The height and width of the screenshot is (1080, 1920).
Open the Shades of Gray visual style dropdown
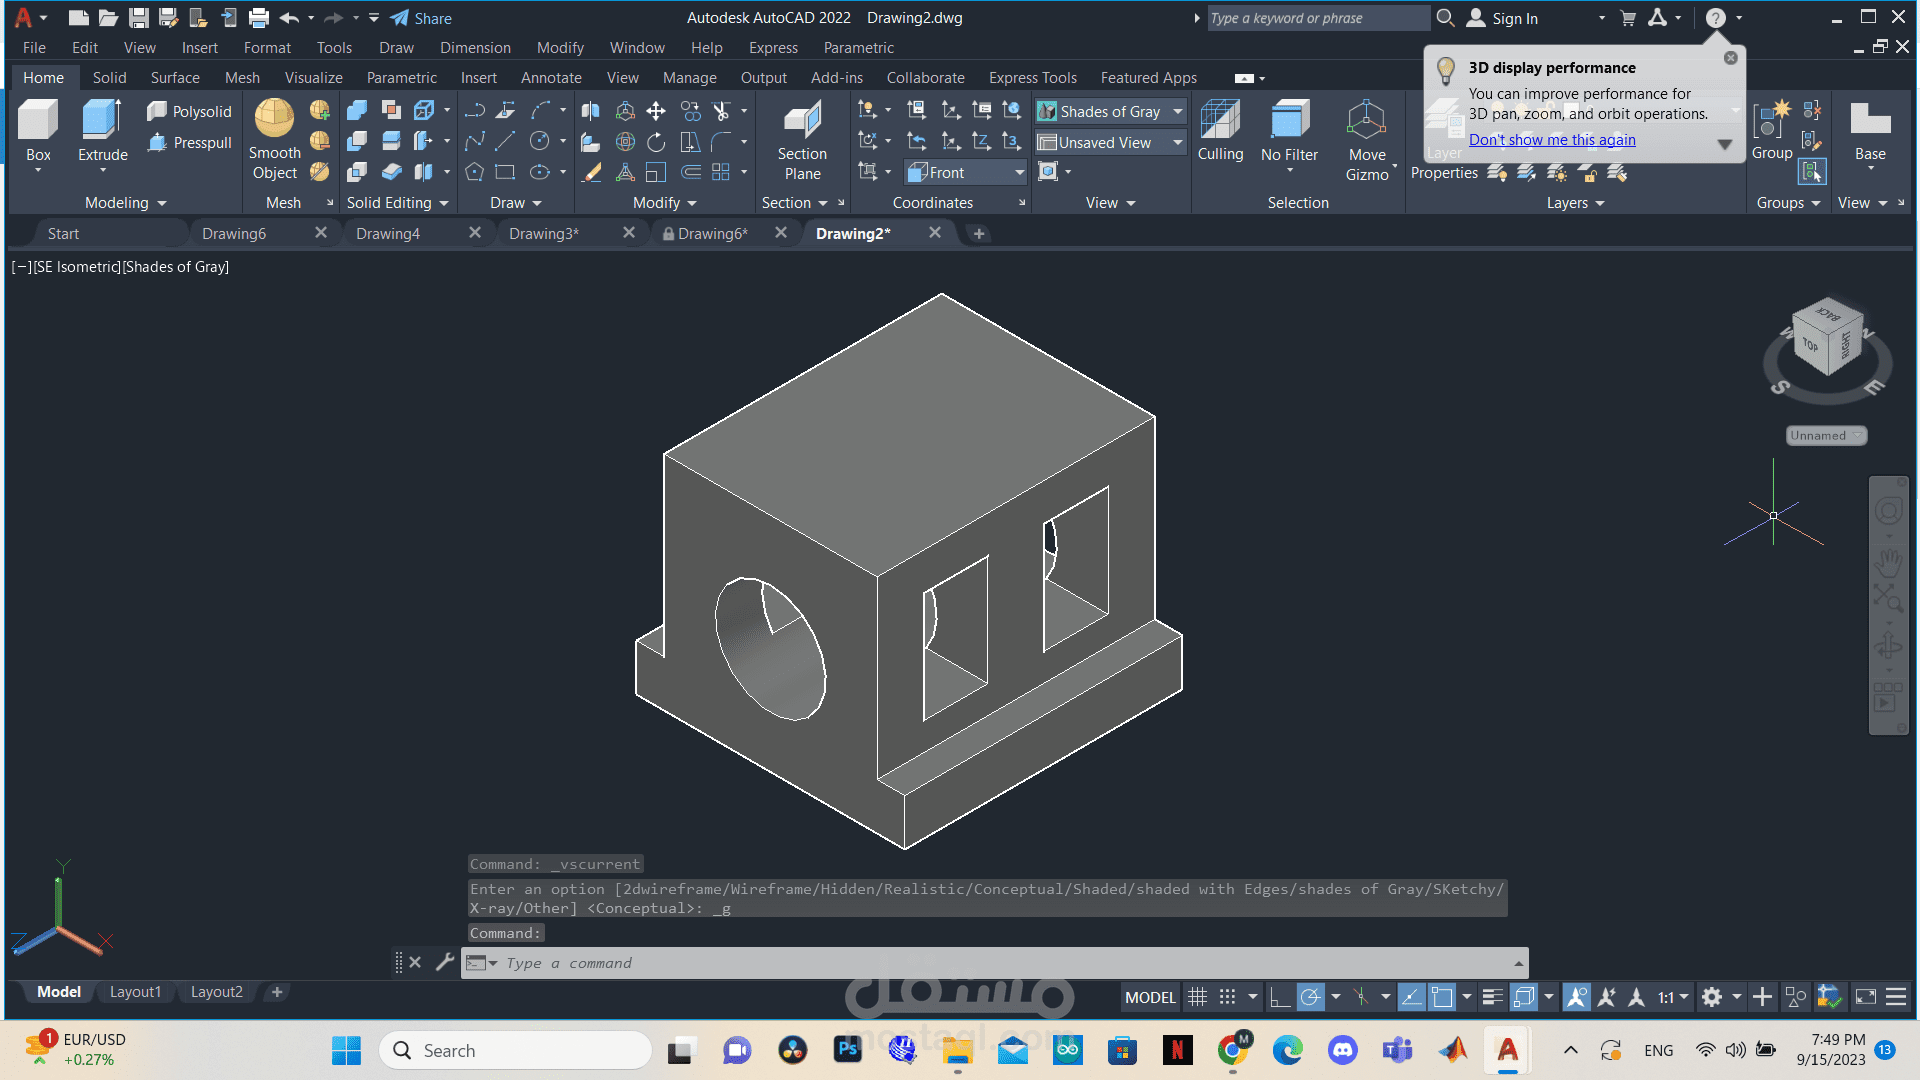click(x=1178, y=112)
